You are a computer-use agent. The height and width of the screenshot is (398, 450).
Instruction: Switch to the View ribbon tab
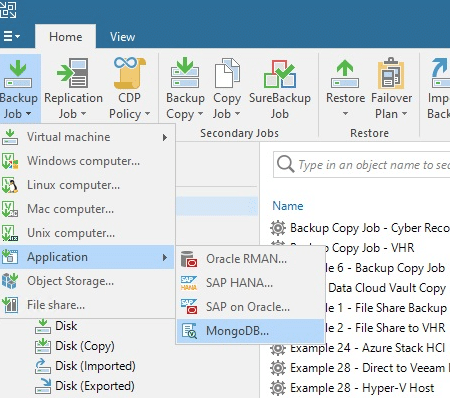[122, 37]
